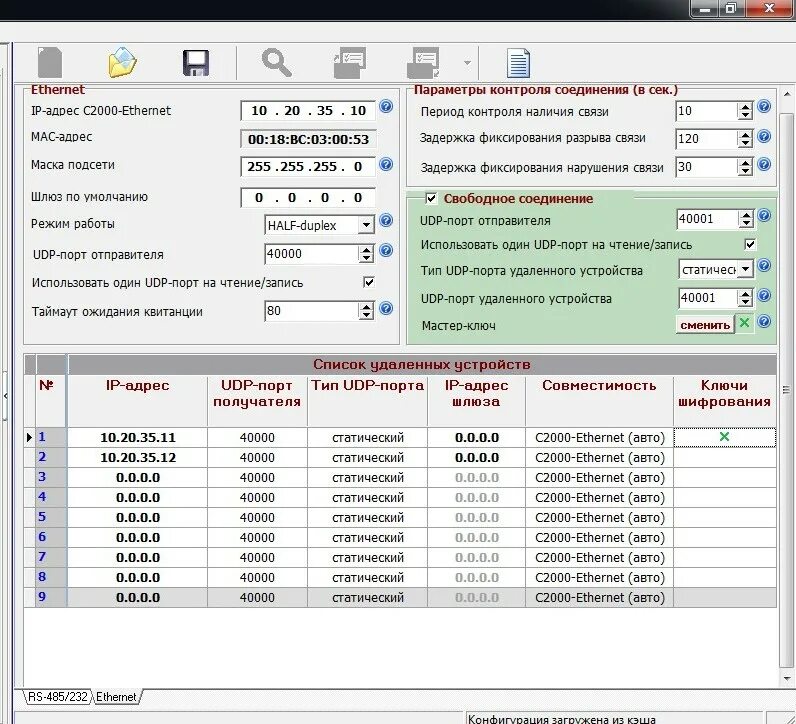Decrease Задержка фиксирования разрыва связи value
The height and width of the screenshot is (724, 796).
pos(745,143)
